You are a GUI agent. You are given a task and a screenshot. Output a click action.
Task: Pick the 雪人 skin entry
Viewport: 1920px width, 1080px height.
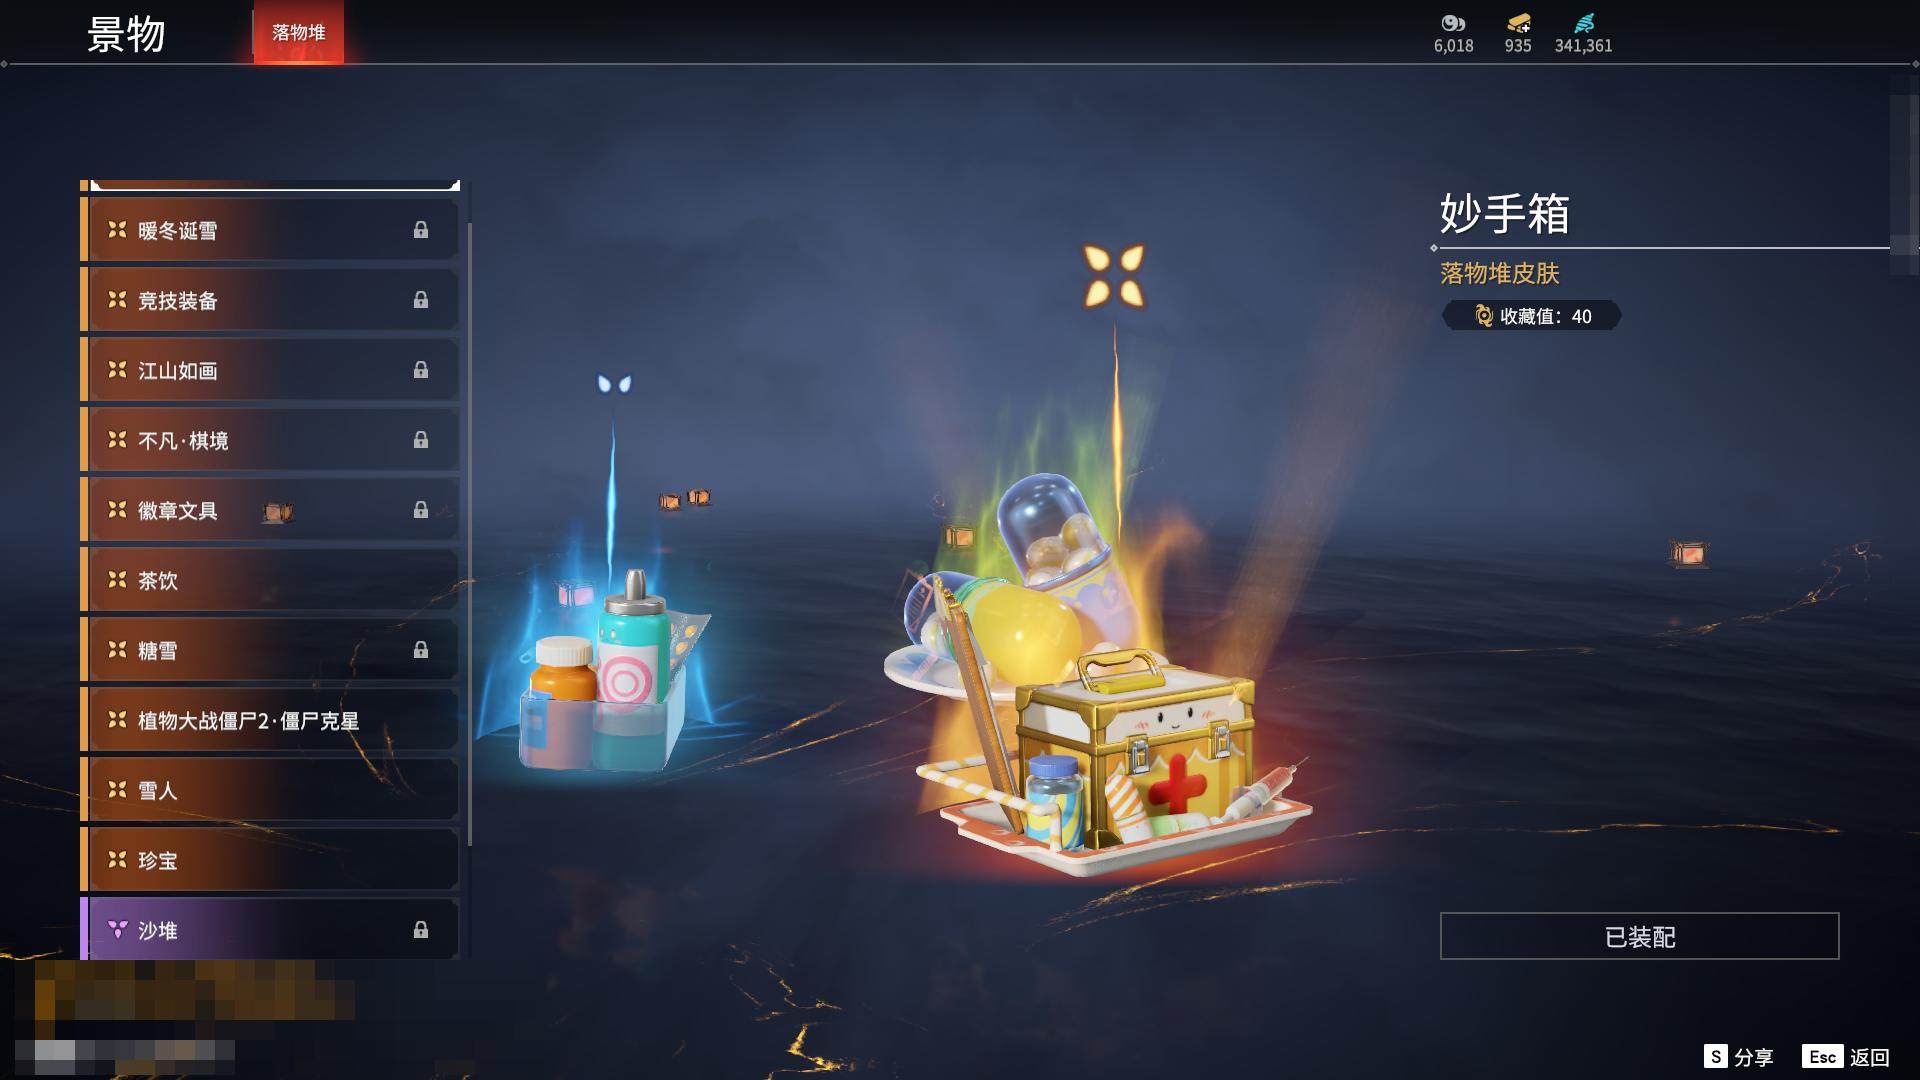tap(270, 790)
